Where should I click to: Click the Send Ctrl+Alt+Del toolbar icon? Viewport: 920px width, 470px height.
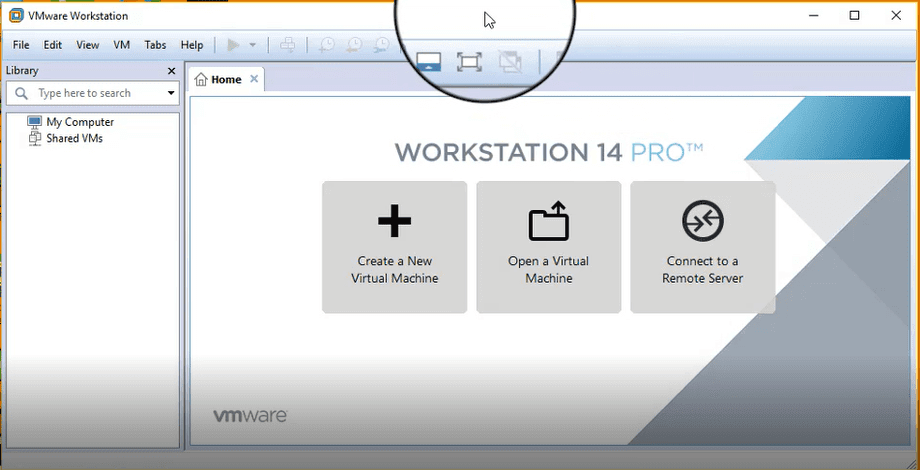[x=287, y=45]
